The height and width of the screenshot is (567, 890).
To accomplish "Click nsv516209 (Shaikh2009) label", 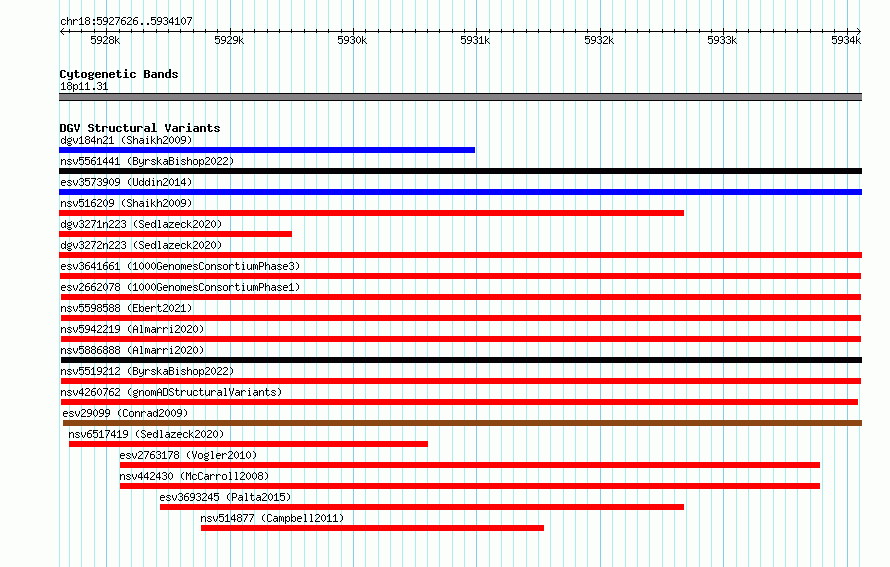I will pyautogui.click(x=126, y=203).
